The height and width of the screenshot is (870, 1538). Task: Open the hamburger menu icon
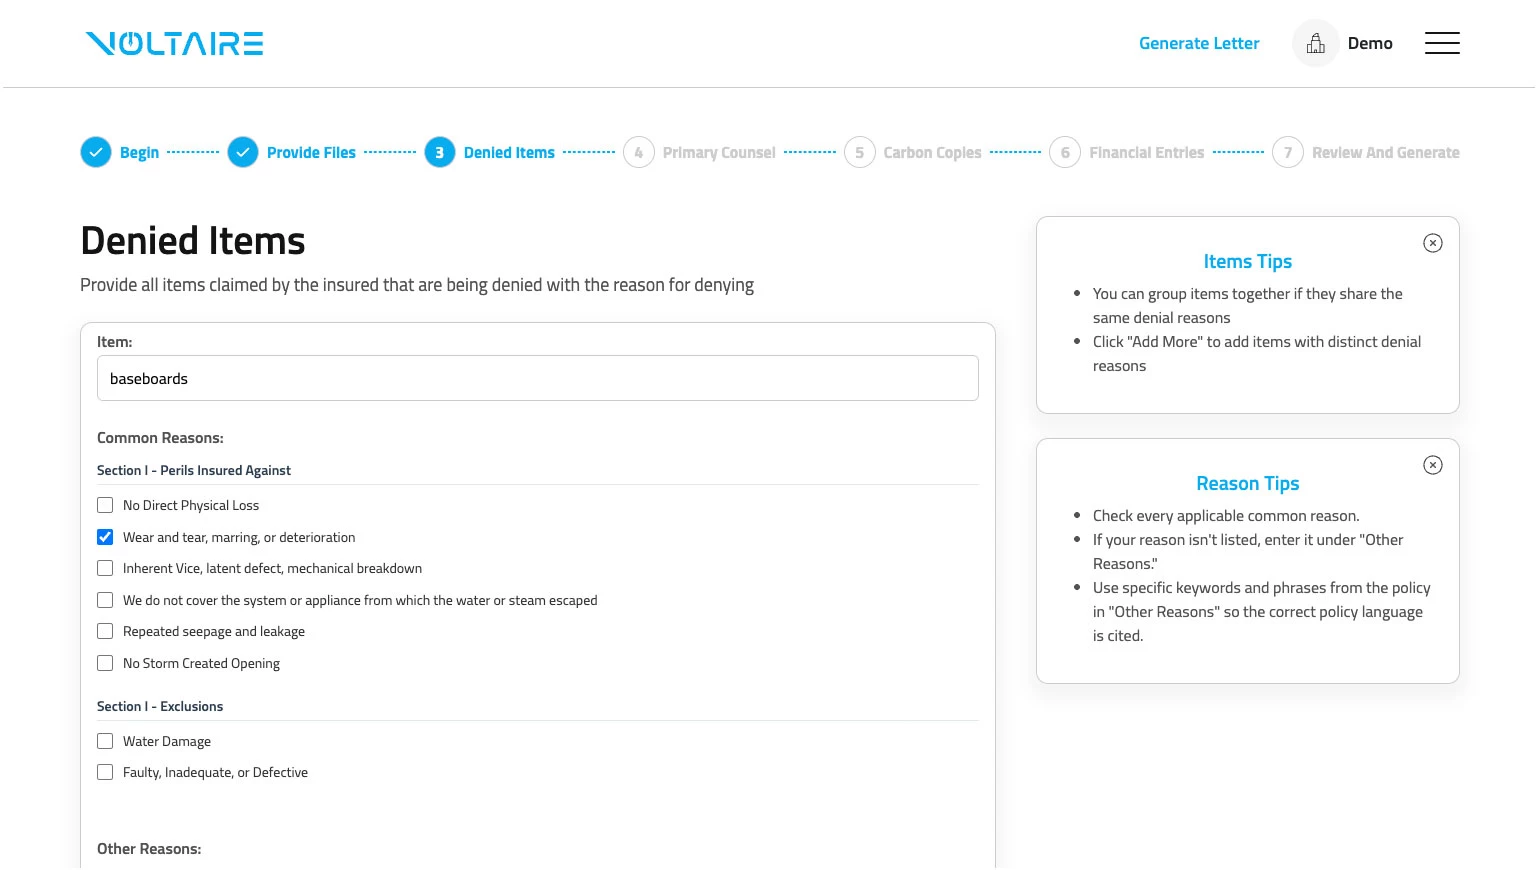[1442, 43]
